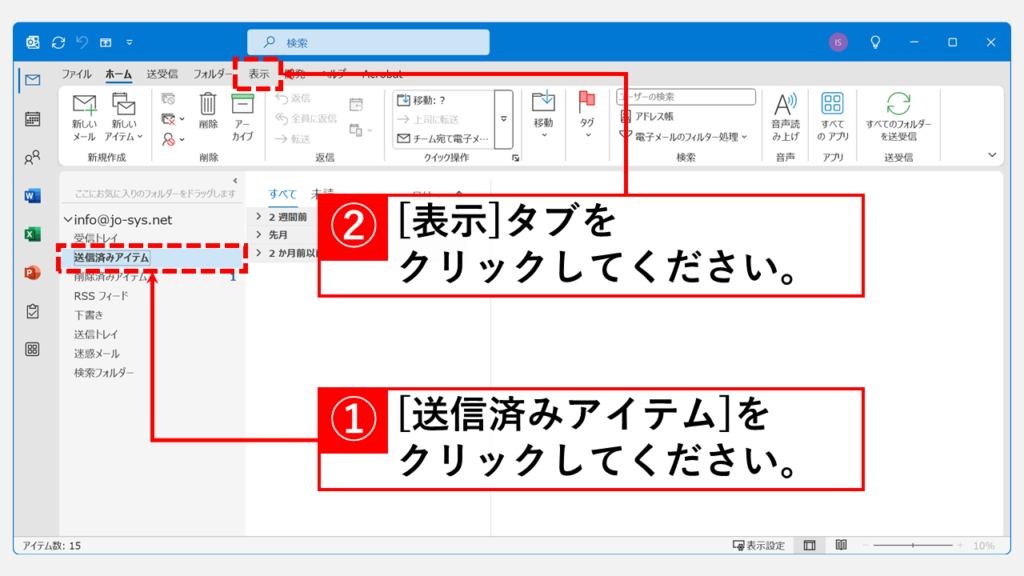Open the ファイル tab
This screenshot has height=576, width=1024.
76,74
